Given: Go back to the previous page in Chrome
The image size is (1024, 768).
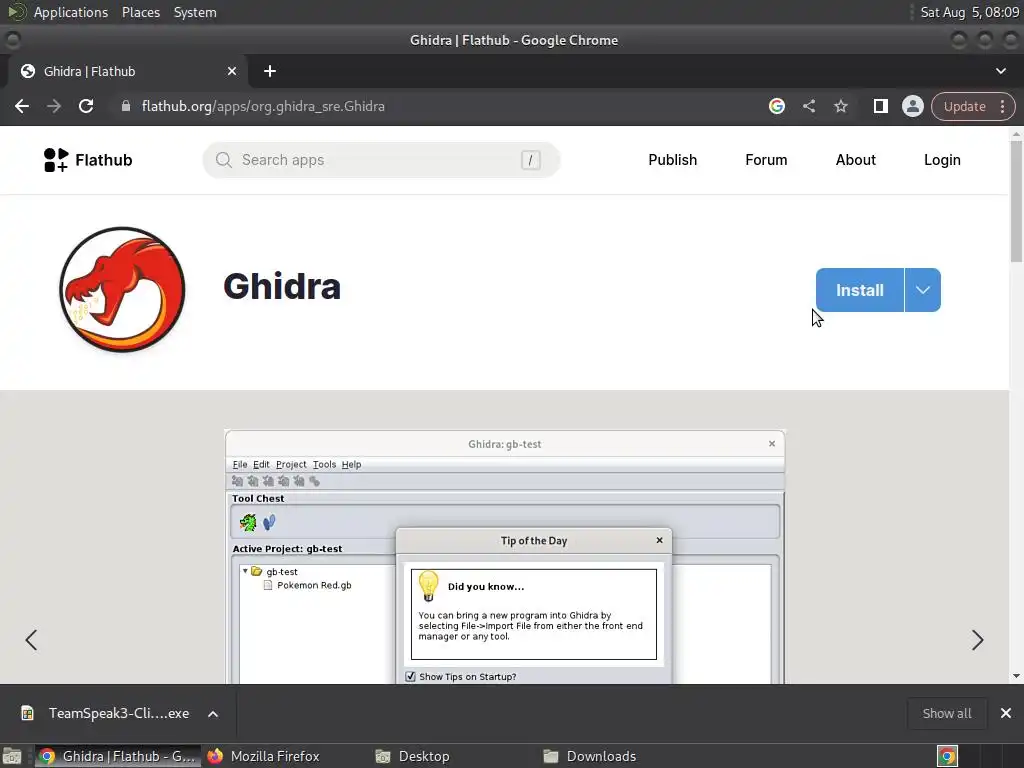Looking at the screenshot, I should 22,106.
